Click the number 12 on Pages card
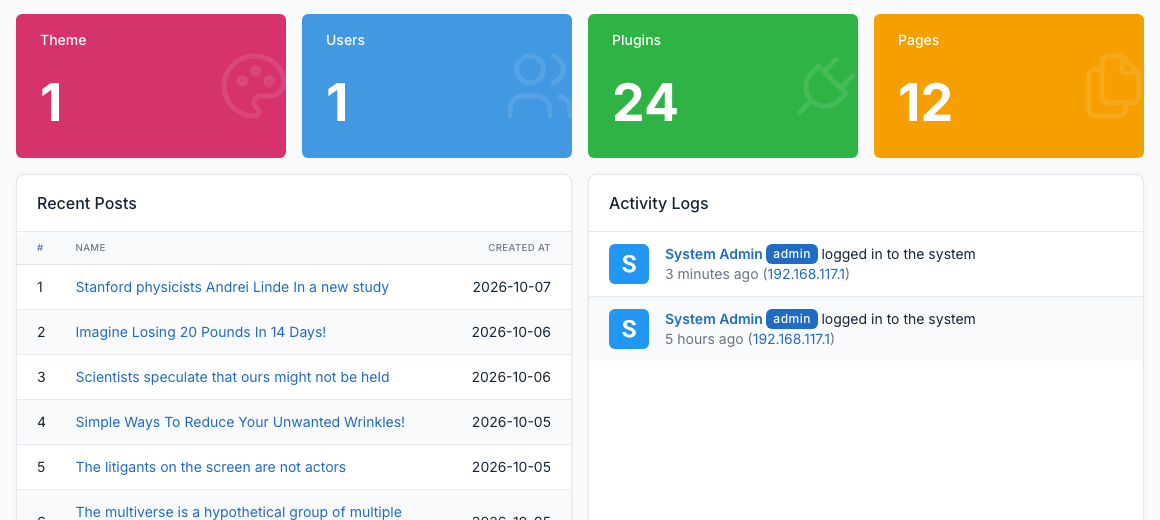1160x520 pixels. (x=925, y=103)
